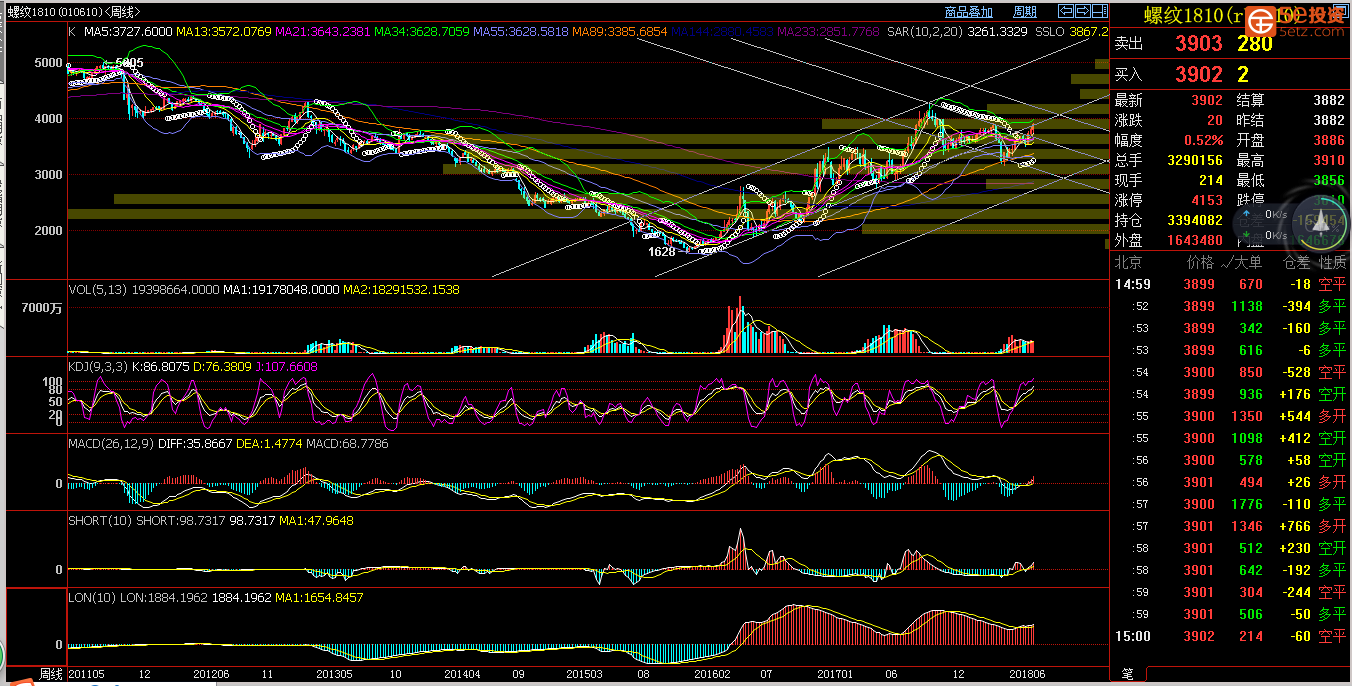The image size is (1352, 686).
Task: Select the tick row with 仓差 +766
Action: tap(1230, 526)
